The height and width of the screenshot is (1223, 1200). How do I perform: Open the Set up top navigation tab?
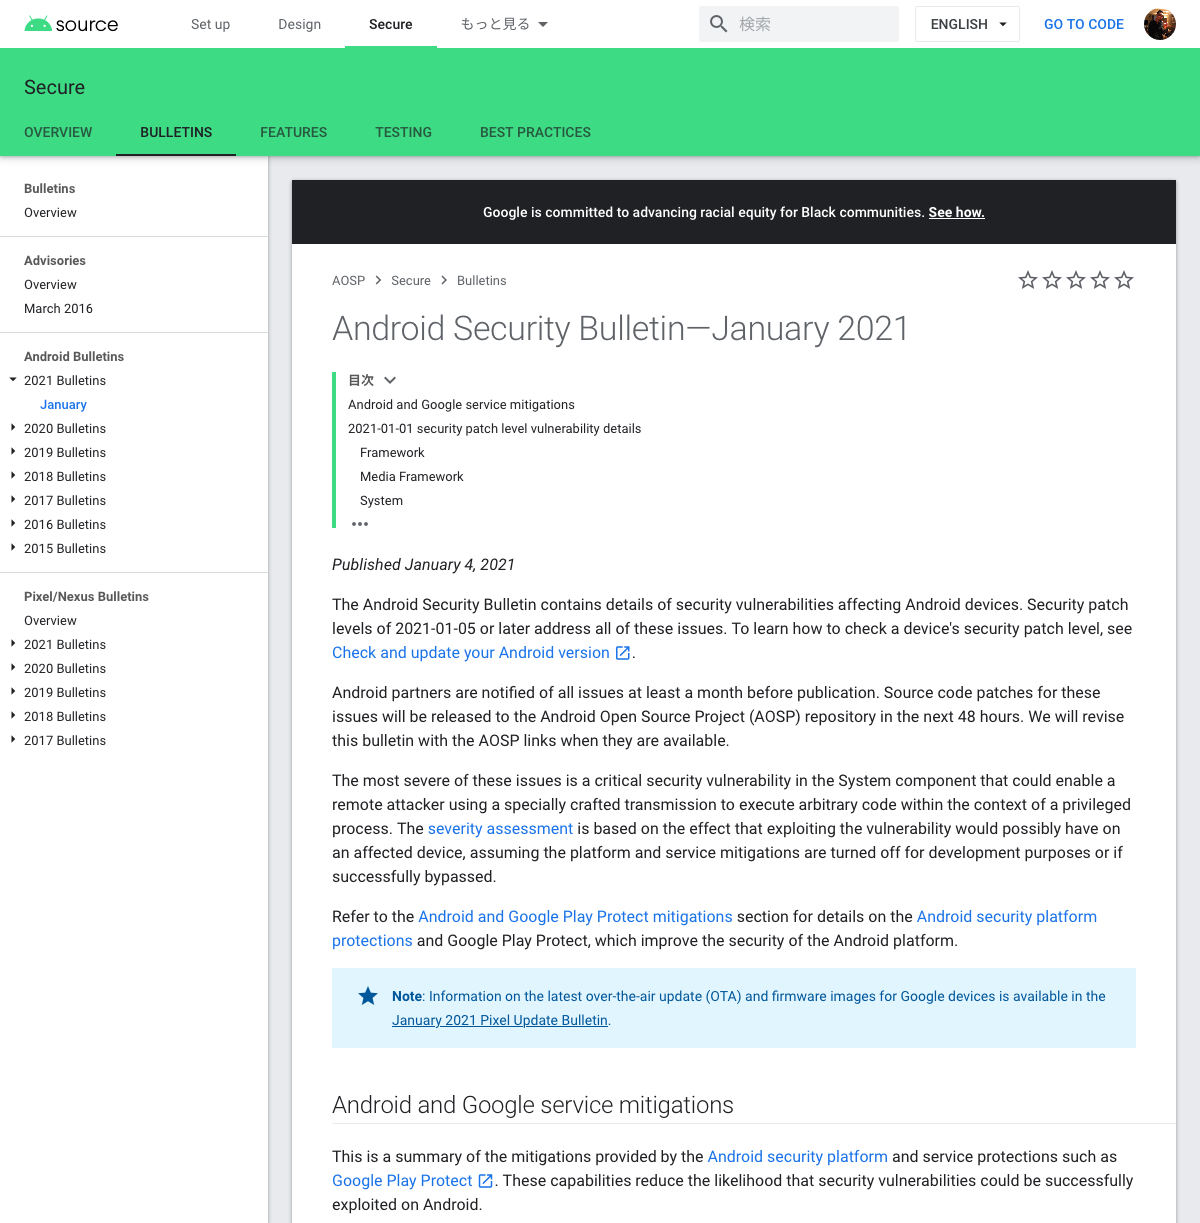[210, 24]
